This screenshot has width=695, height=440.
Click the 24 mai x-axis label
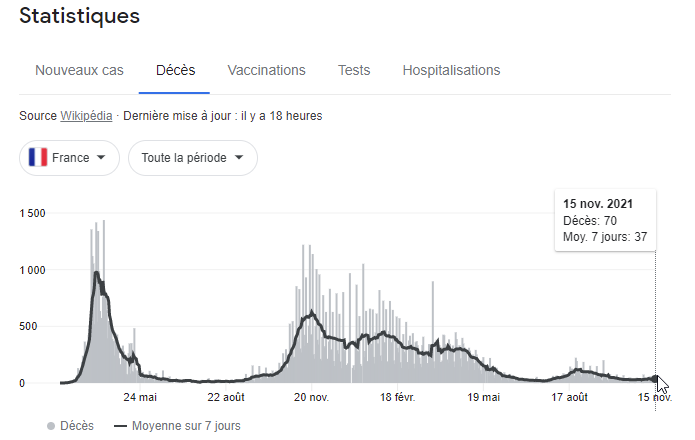[x=141, y=397]
